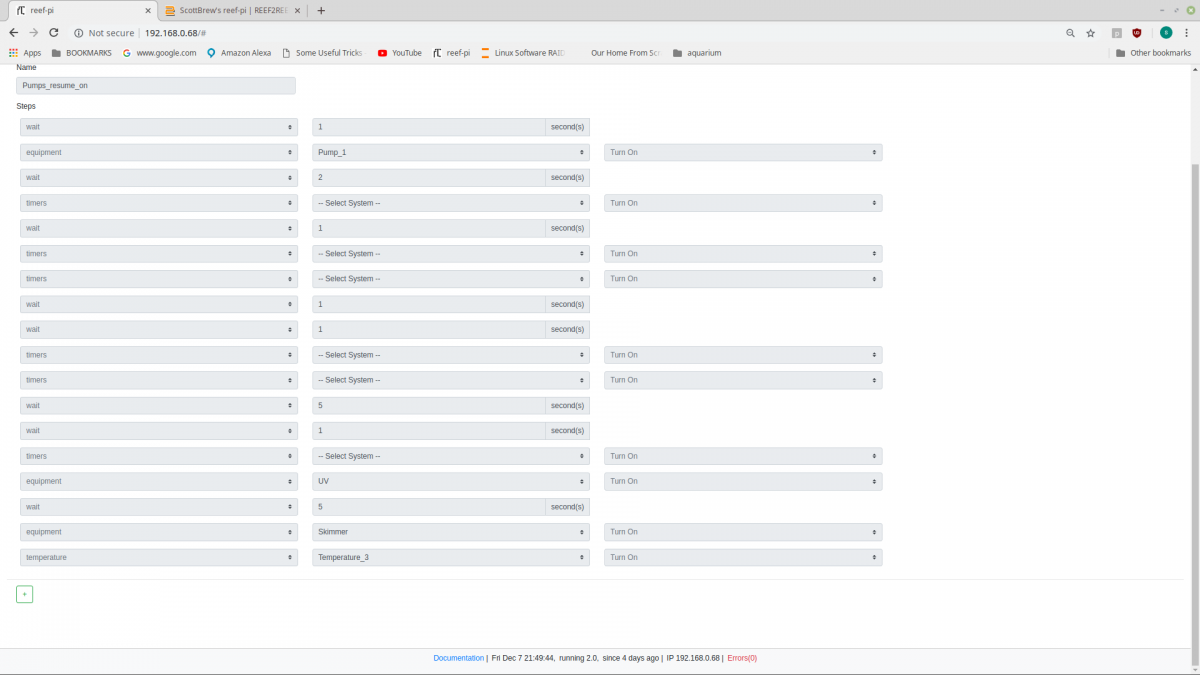Open the BOOKMARKS folder
Image resolution: width=1200 pixels, height=675 pixels.
point(82,53)
